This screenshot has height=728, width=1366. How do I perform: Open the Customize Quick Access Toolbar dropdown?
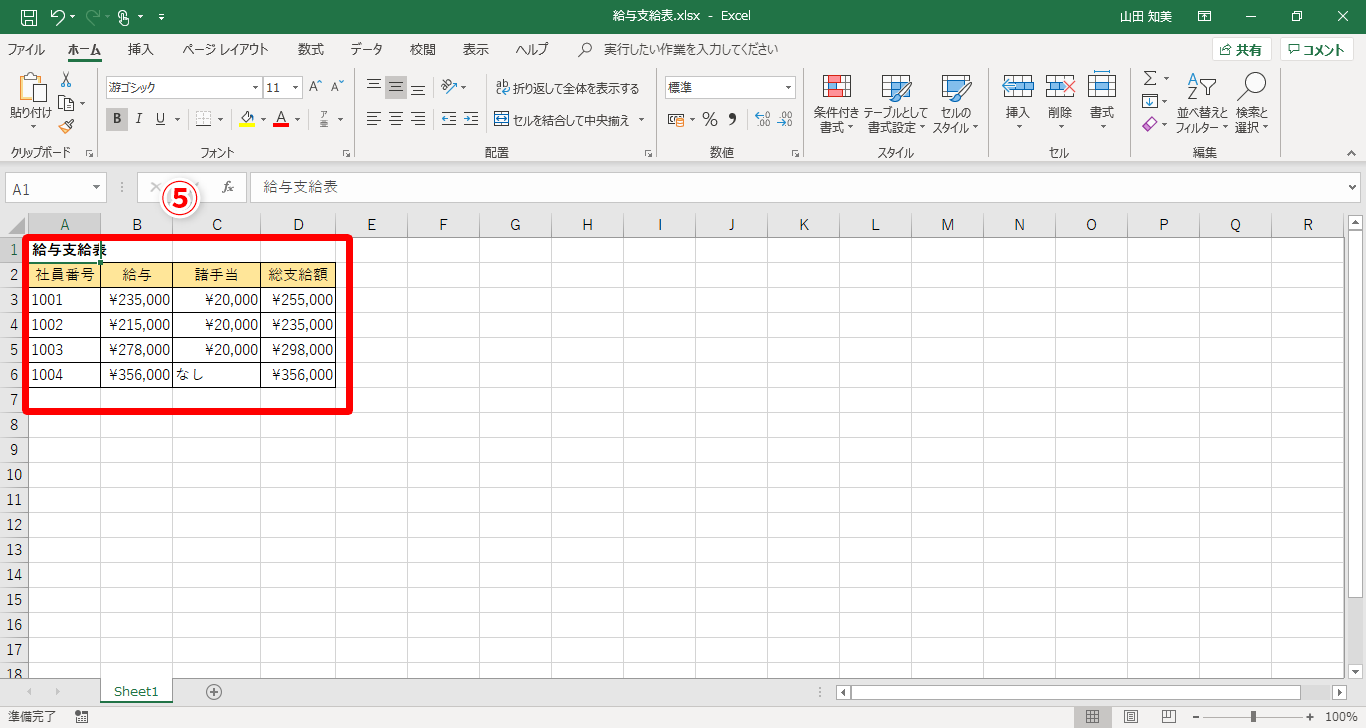coord(162,17)
